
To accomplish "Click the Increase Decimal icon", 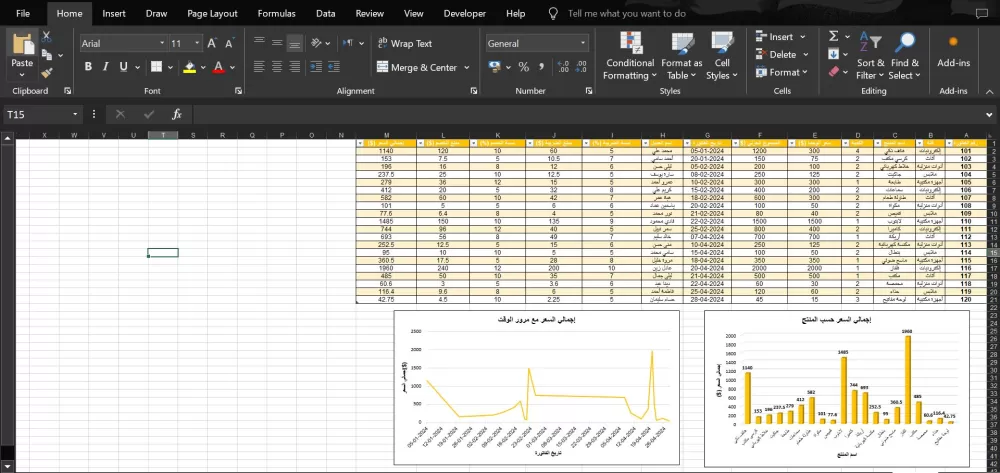I will coord(562,67).
